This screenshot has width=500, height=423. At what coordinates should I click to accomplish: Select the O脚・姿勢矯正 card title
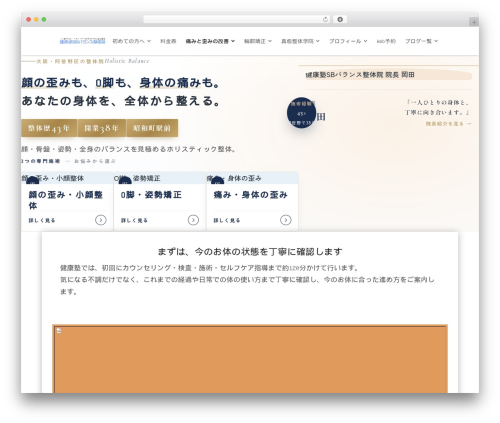[x=151, y=195]
